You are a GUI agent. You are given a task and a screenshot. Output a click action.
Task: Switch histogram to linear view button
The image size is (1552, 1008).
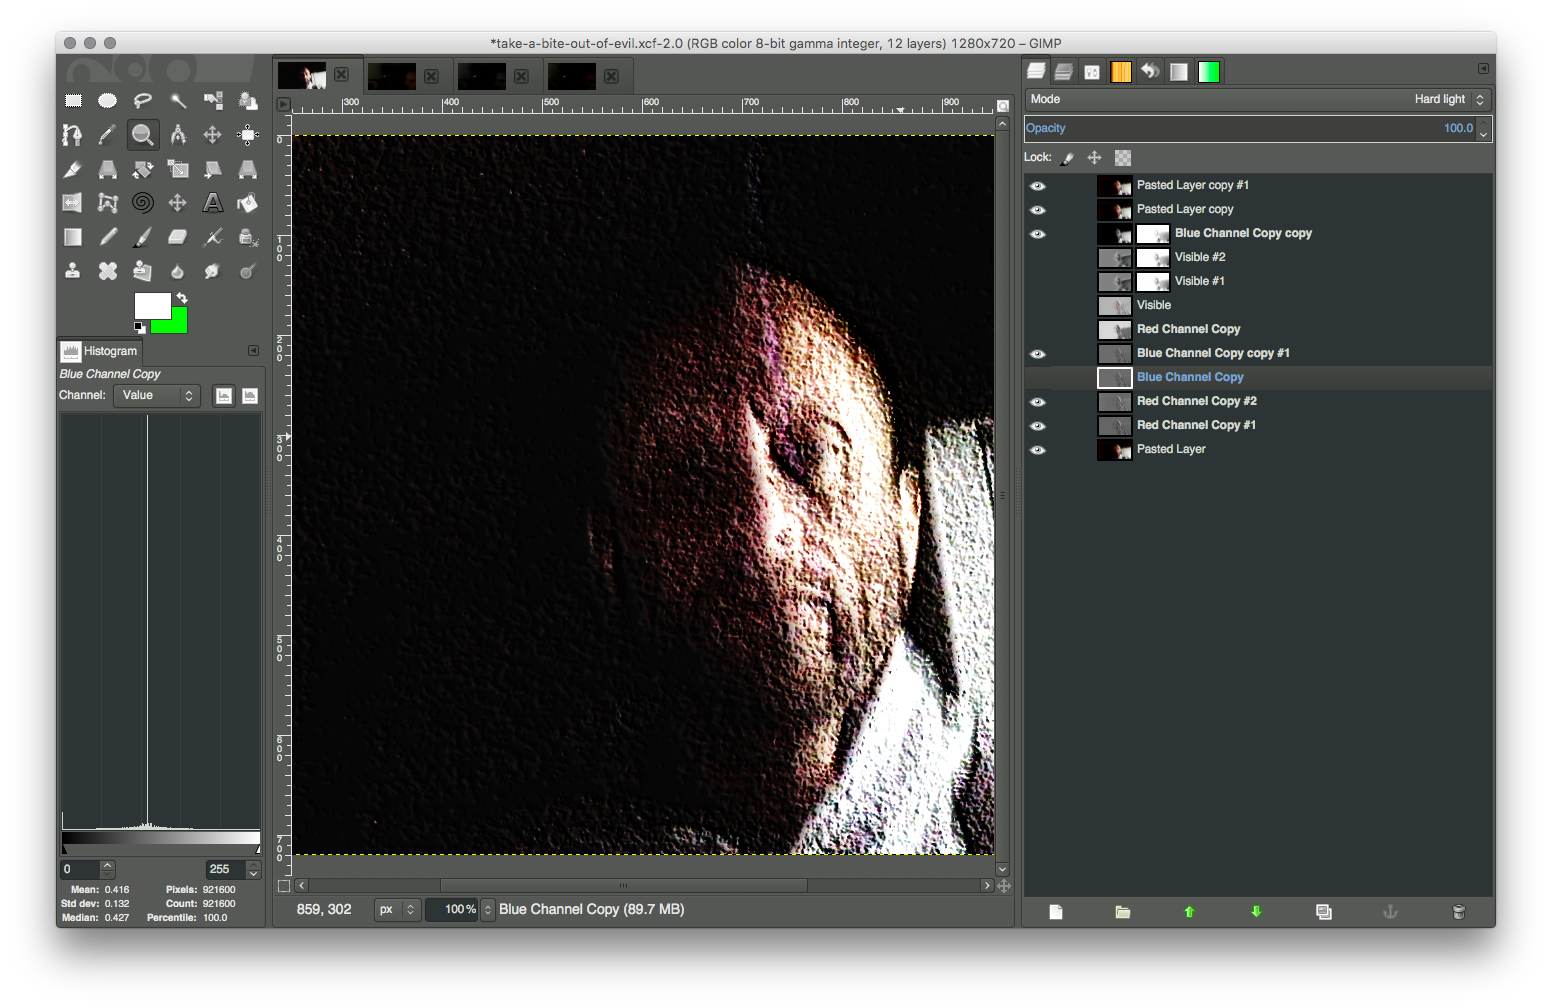coord(224,396)
